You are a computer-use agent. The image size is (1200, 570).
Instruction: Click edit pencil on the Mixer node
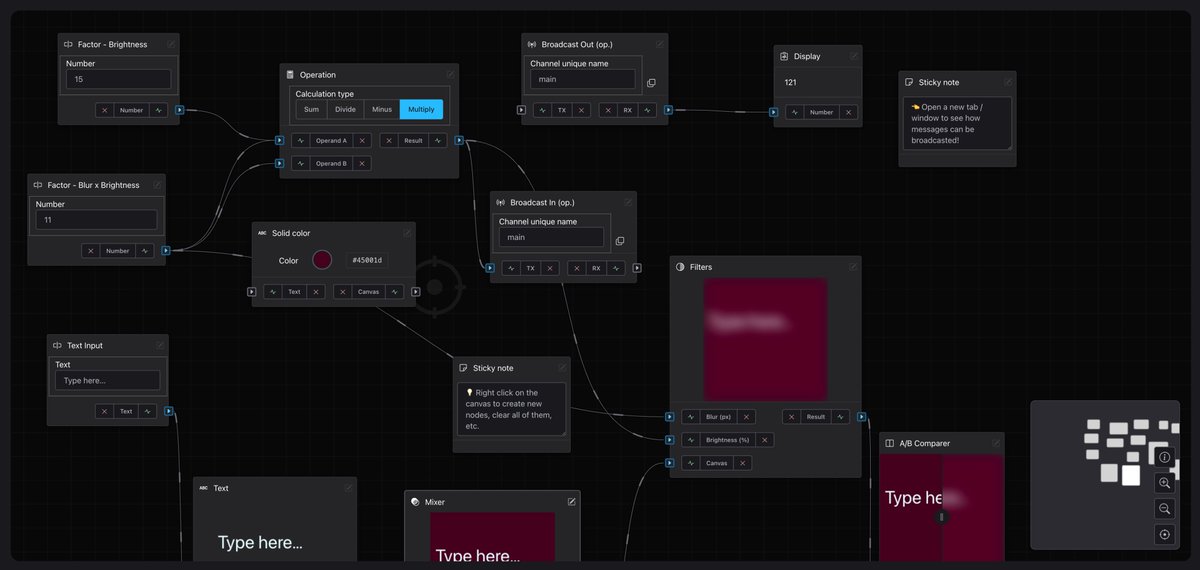click(572, 502)
